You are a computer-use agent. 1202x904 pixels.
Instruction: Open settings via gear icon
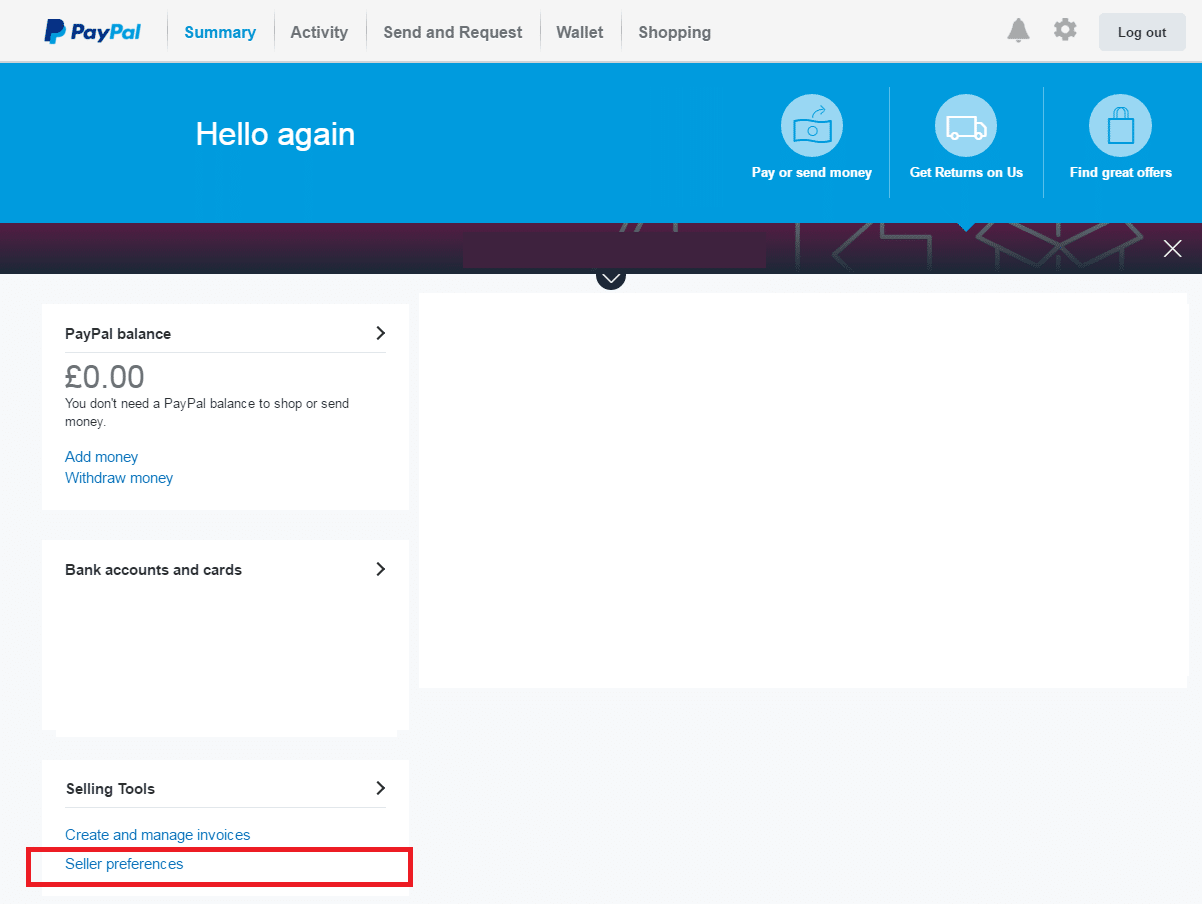[1065, 30]
